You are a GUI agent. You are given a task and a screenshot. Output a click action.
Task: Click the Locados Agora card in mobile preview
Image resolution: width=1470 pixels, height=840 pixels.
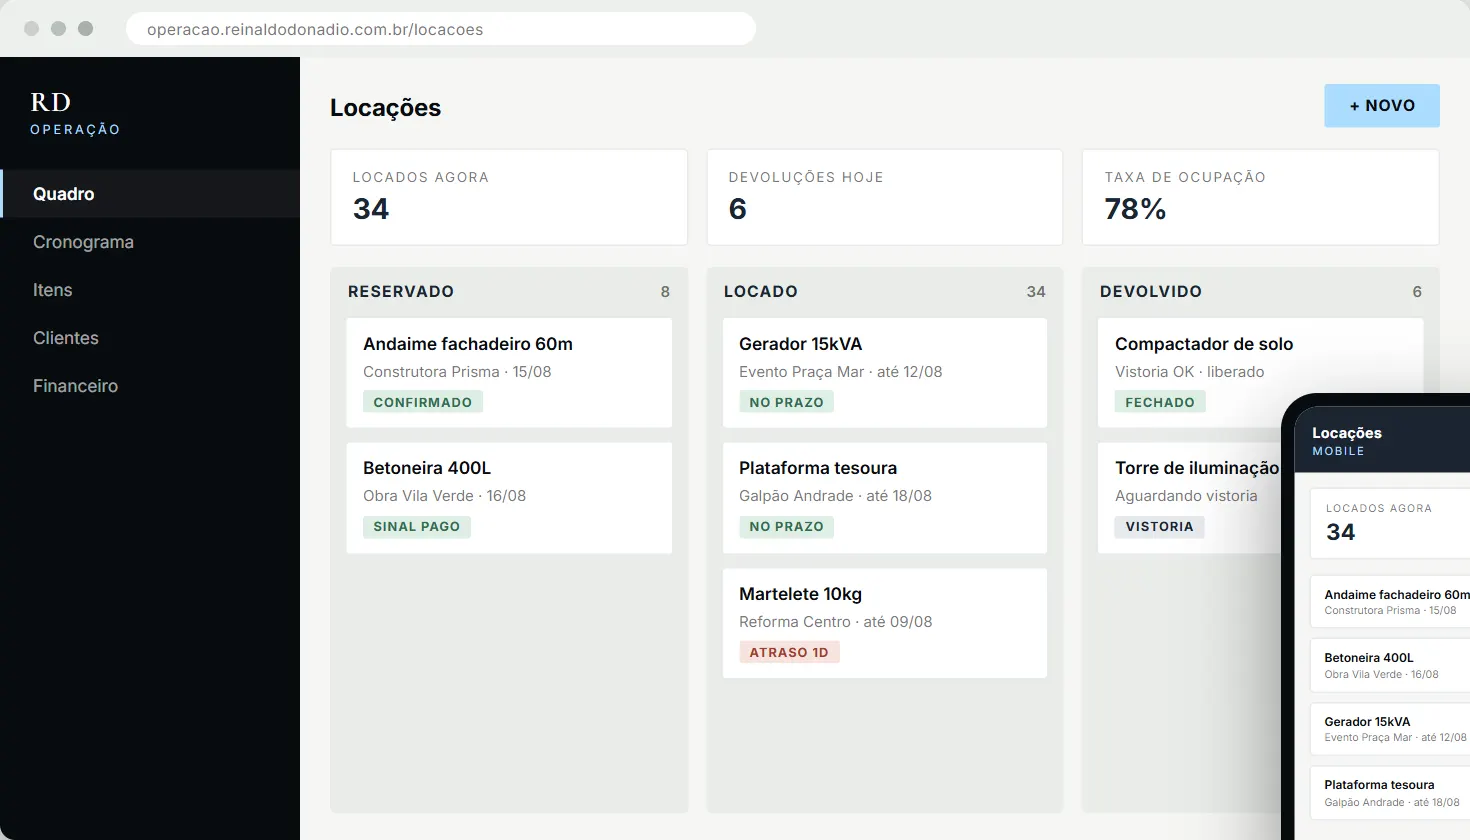1390,524
